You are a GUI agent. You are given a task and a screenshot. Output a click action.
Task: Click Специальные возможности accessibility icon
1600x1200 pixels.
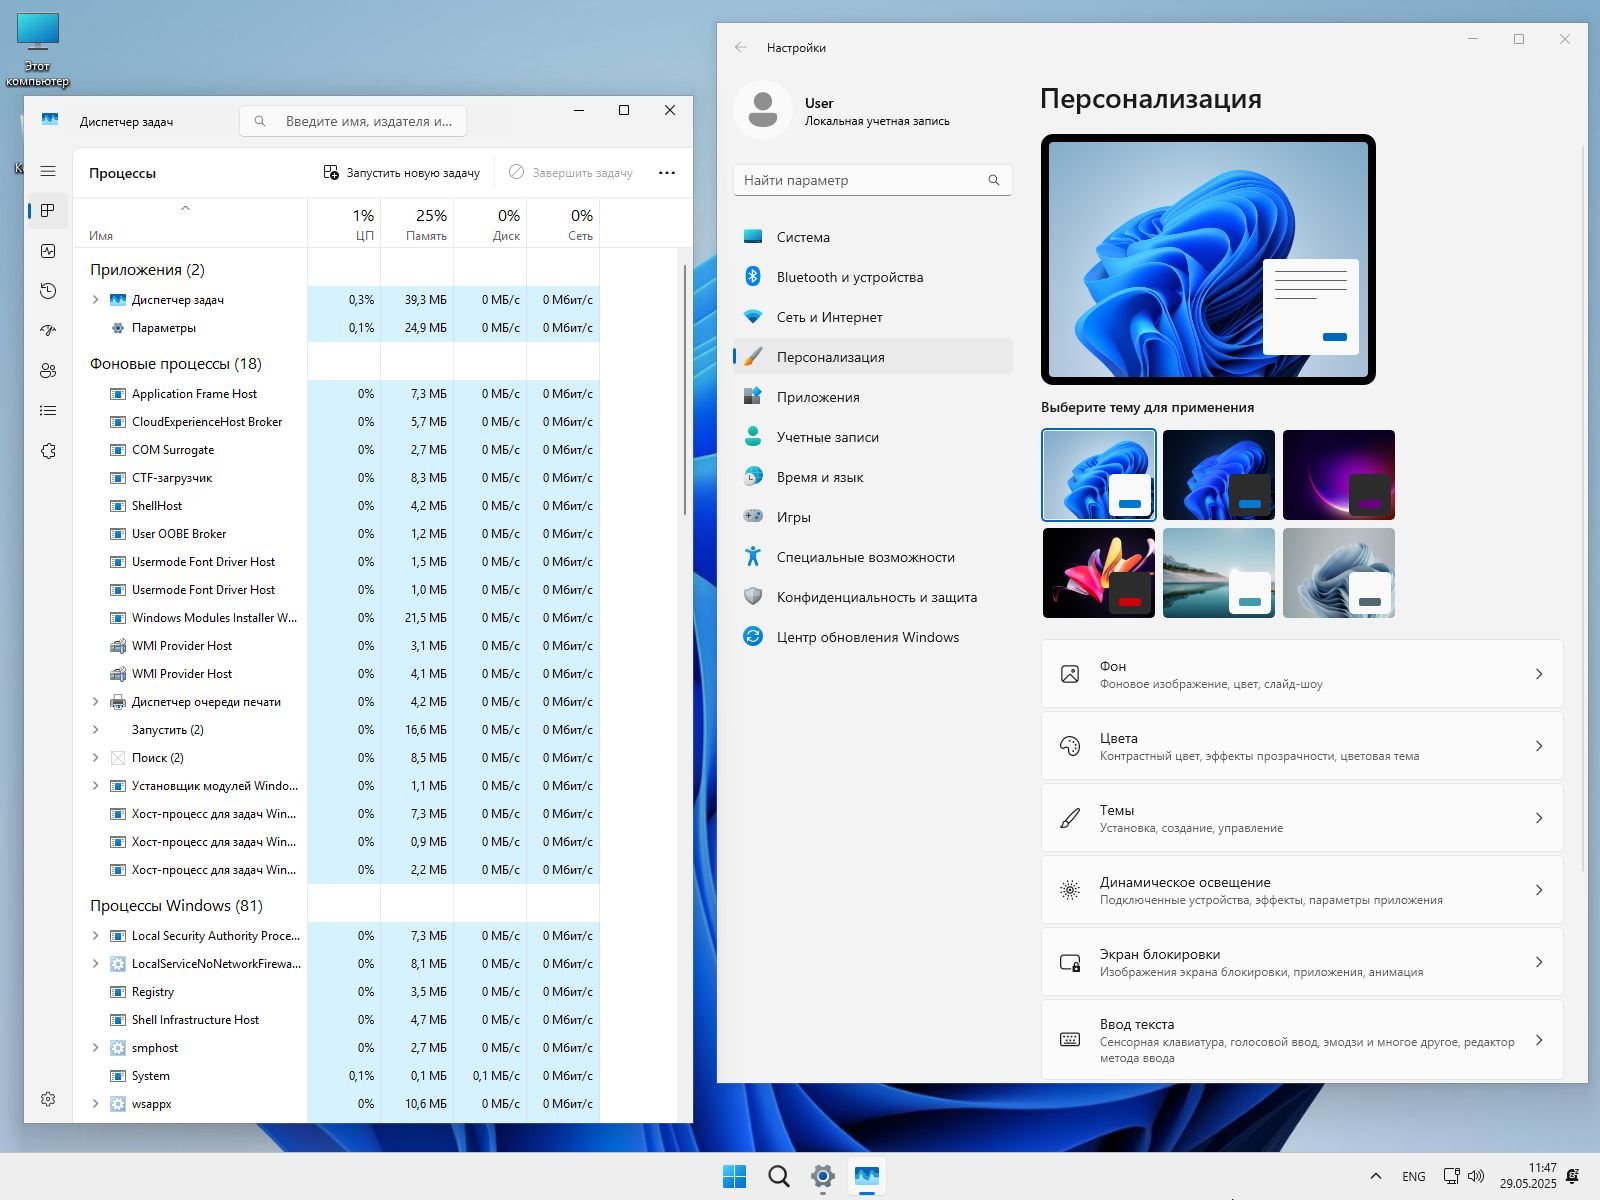coord(753,557)
